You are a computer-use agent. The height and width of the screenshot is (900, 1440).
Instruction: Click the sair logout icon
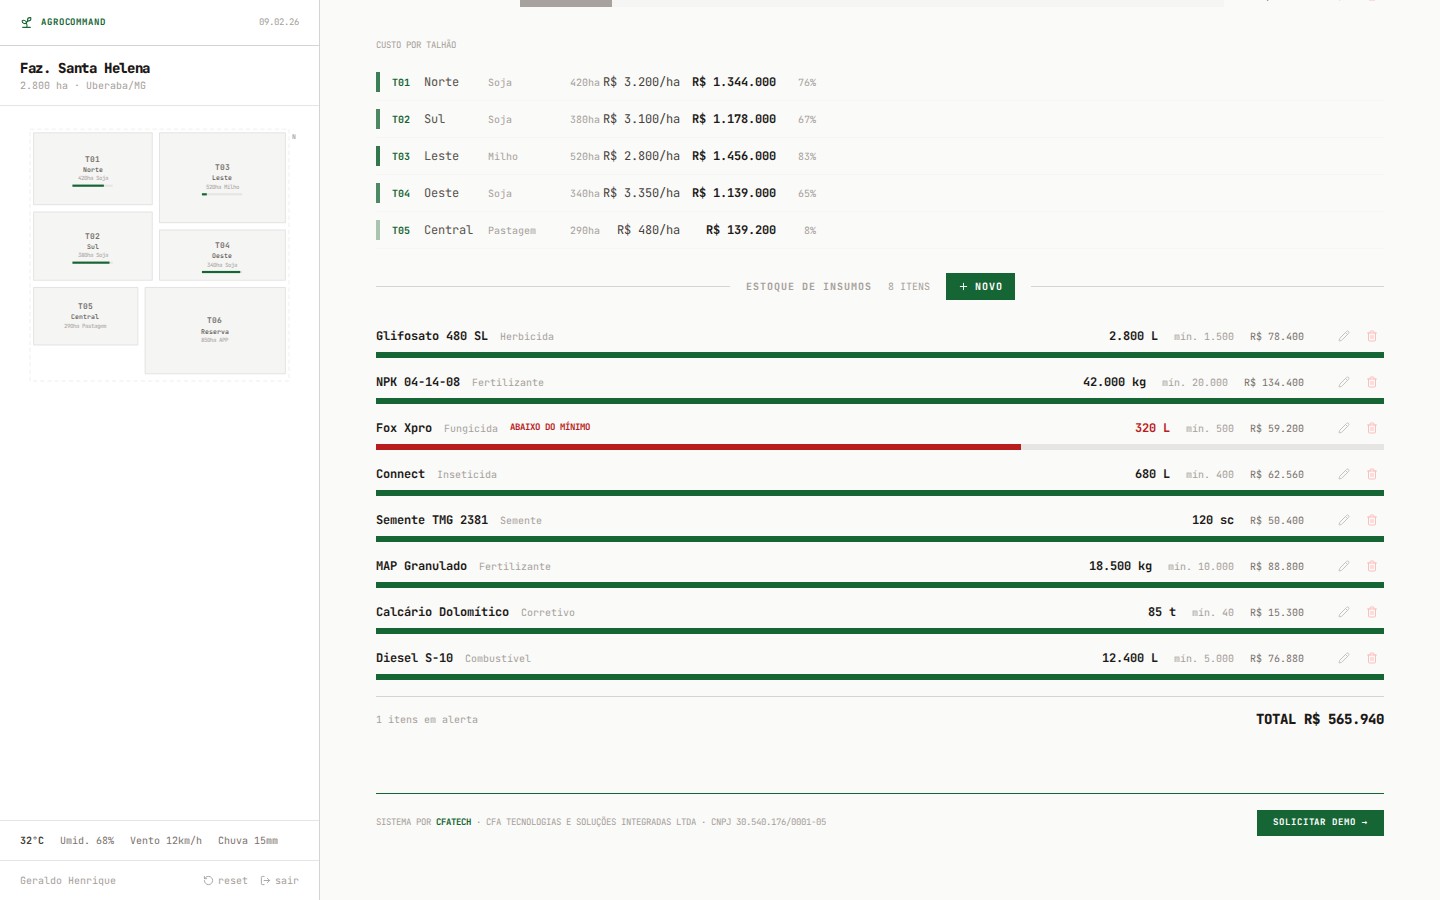264,880
